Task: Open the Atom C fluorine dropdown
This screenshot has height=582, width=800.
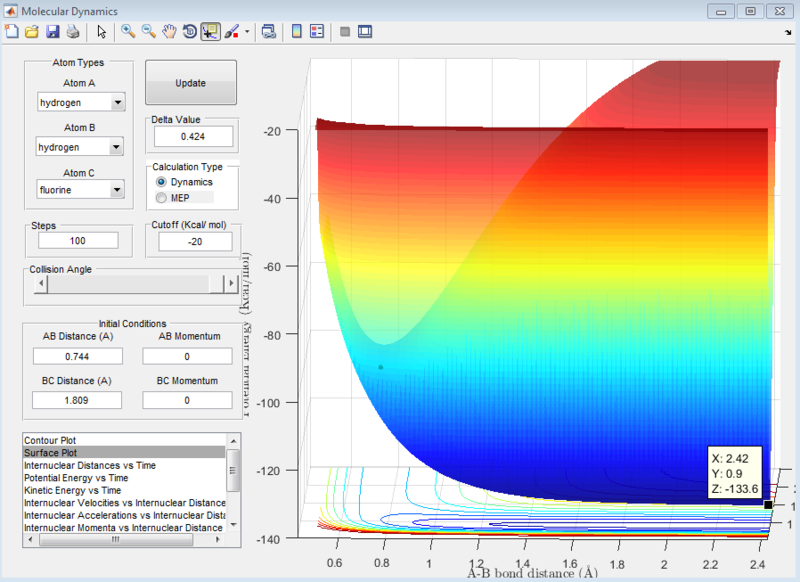Action: point(117,190)
